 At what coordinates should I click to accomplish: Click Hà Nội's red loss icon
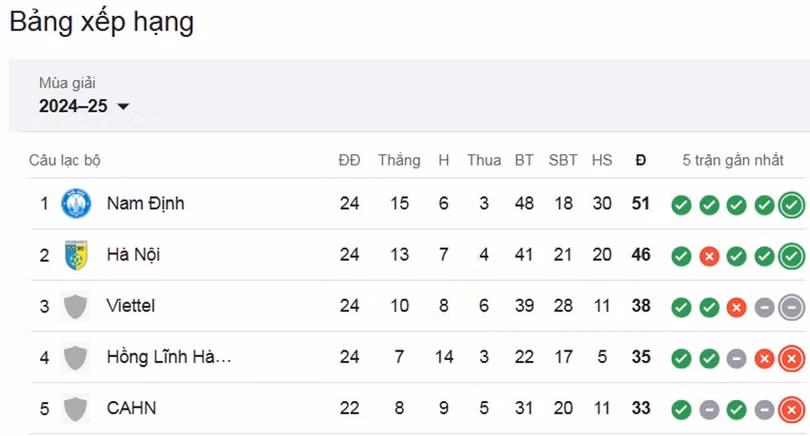(x=709, y=256)
